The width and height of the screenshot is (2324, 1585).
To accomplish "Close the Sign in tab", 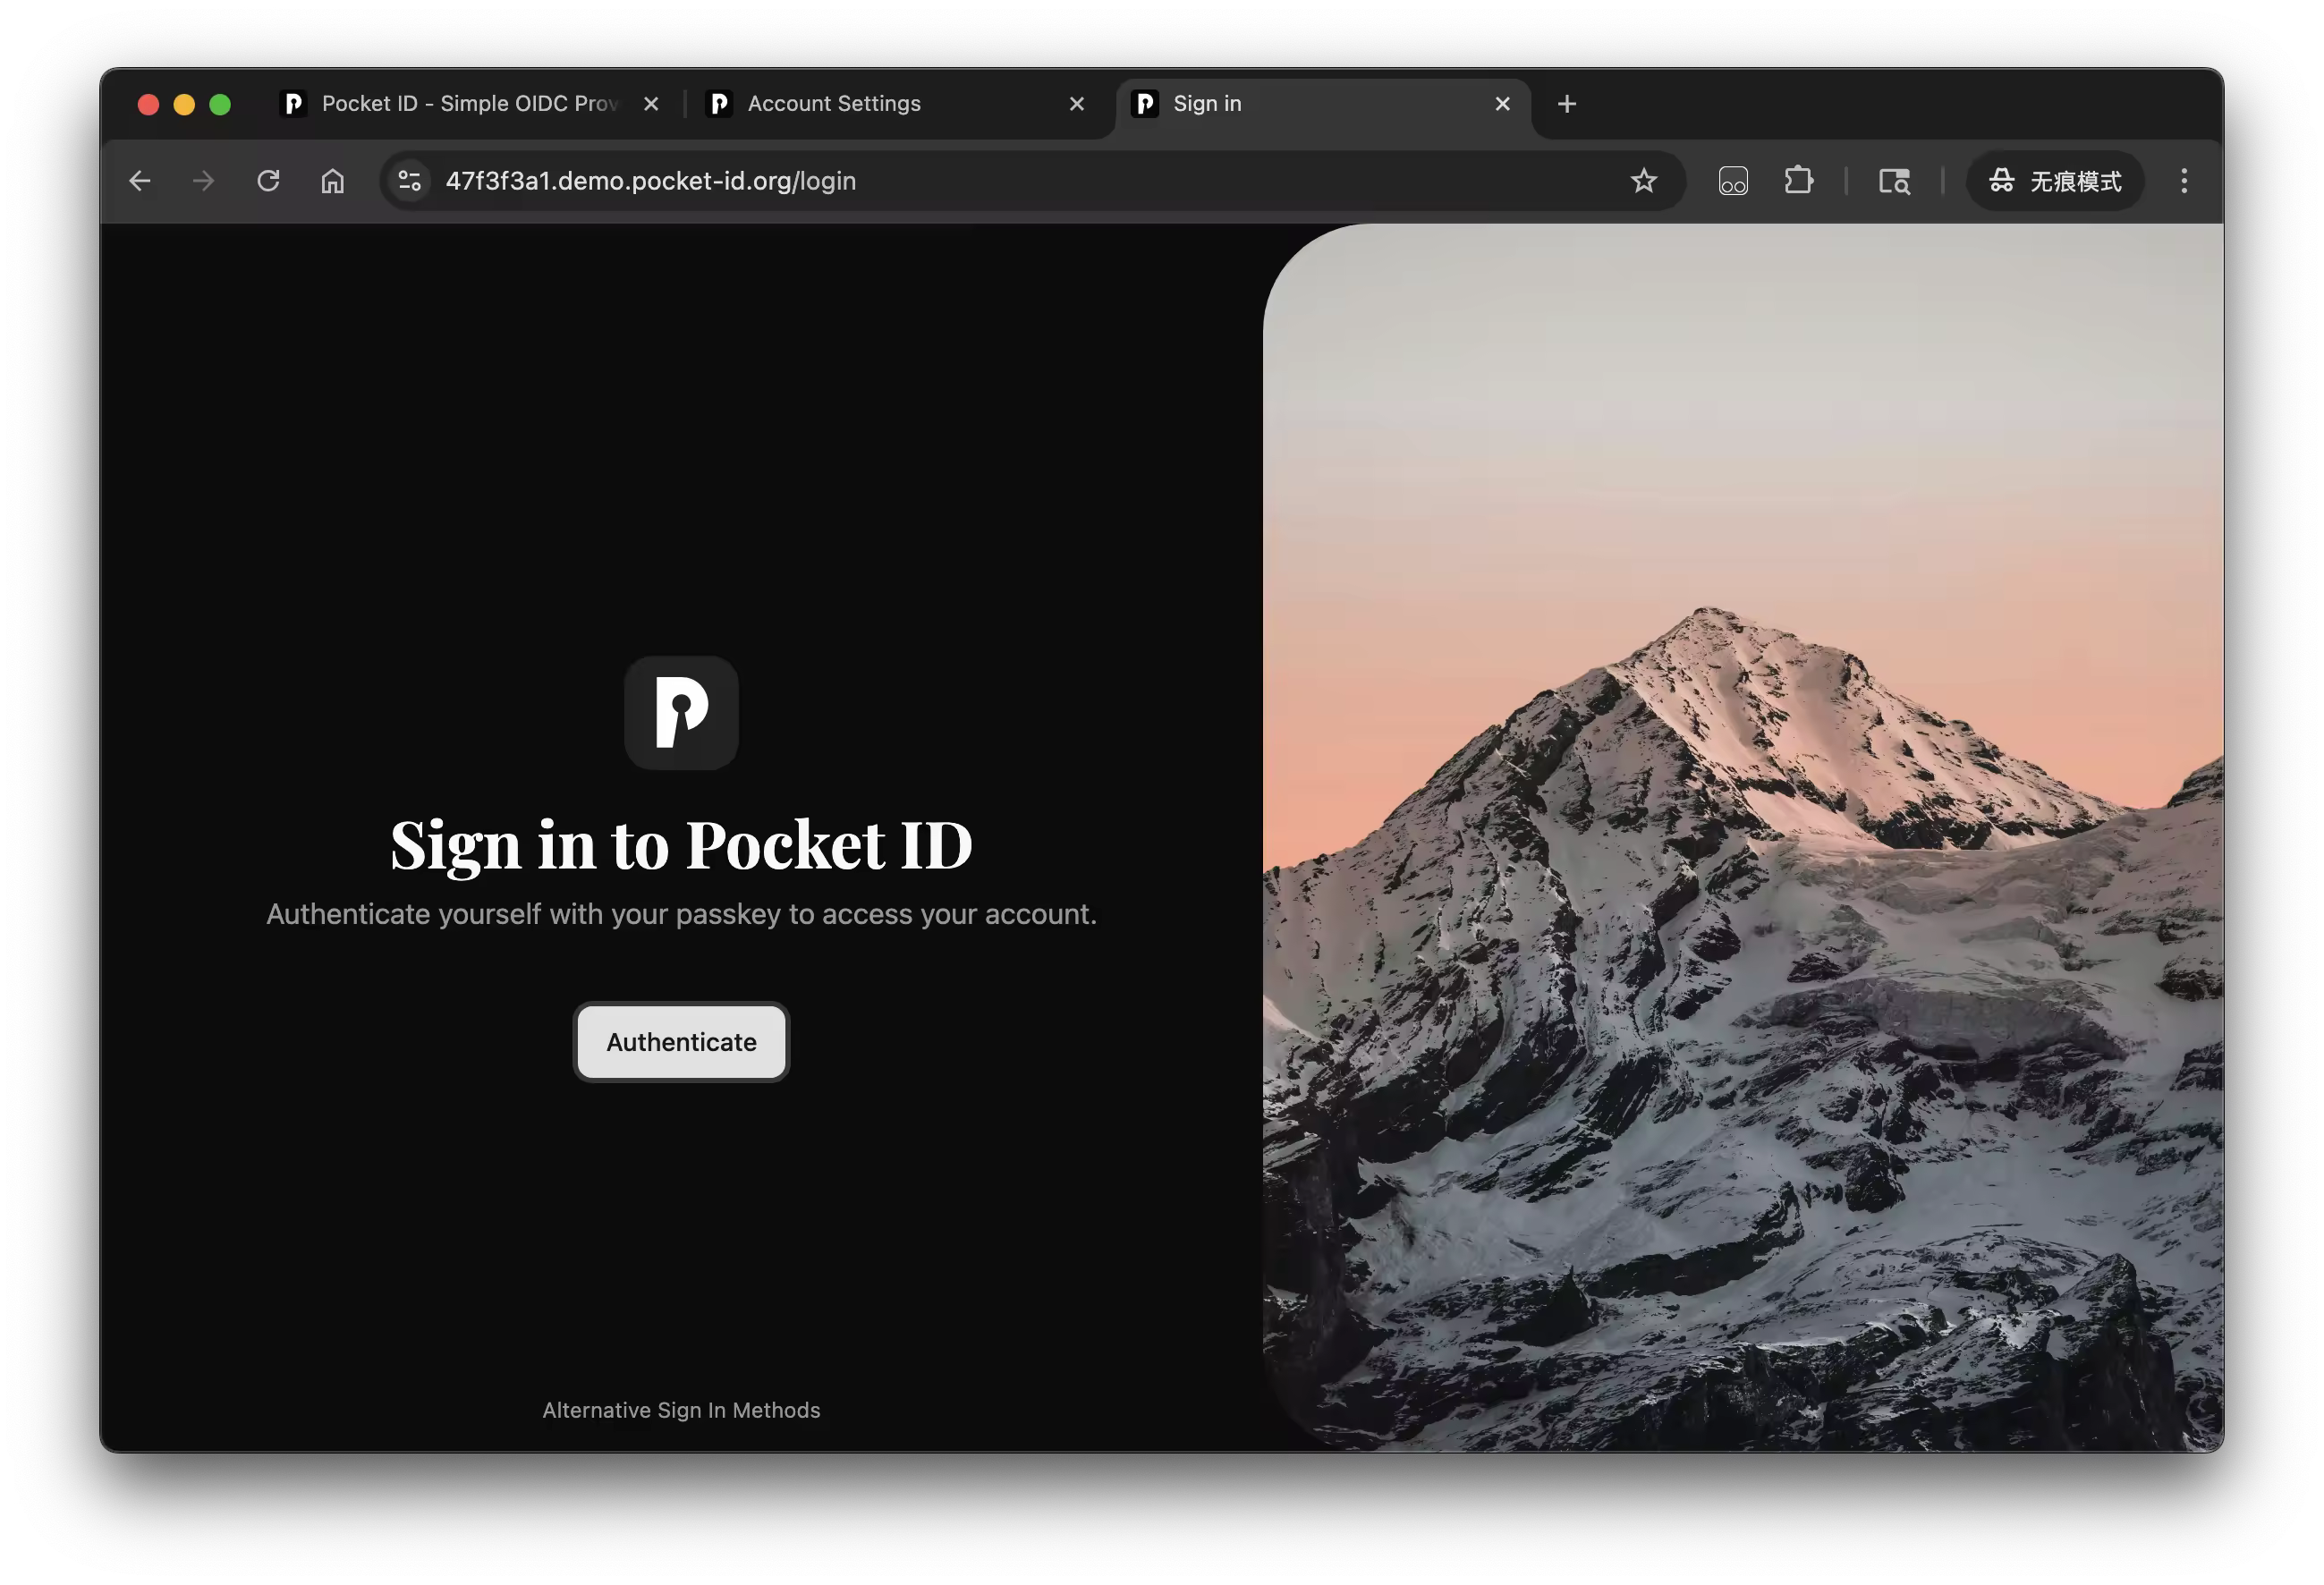I will point(1502,104).
